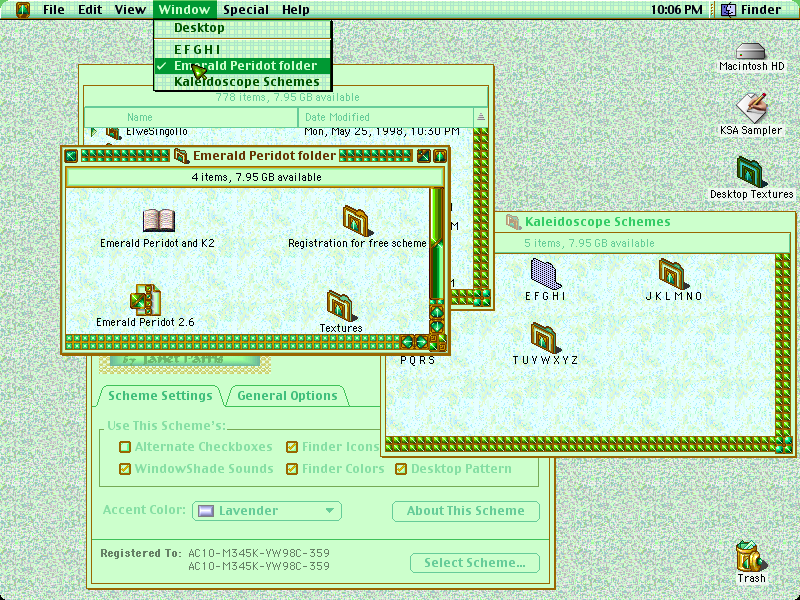Choose Emerald Peridot folder in the Window menu
Screen dimensions: 800x600
tap(243, 66)
